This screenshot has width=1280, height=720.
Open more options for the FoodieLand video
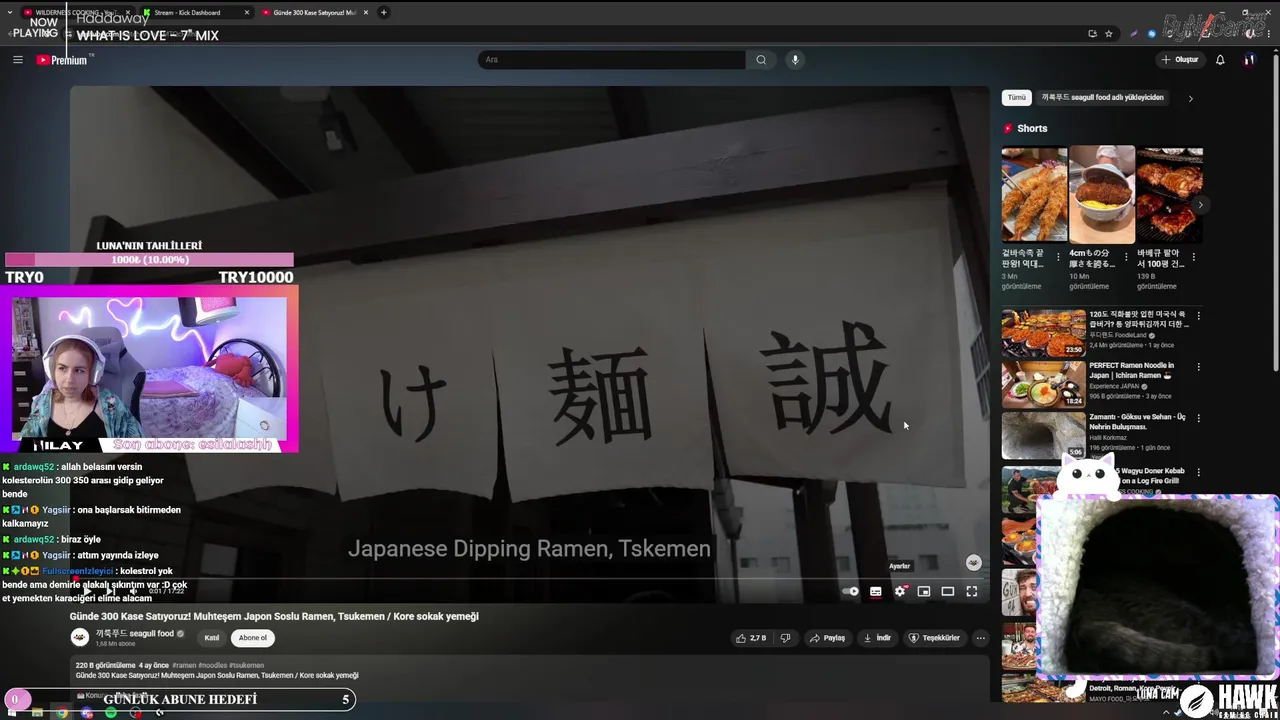click(1198, 316)
